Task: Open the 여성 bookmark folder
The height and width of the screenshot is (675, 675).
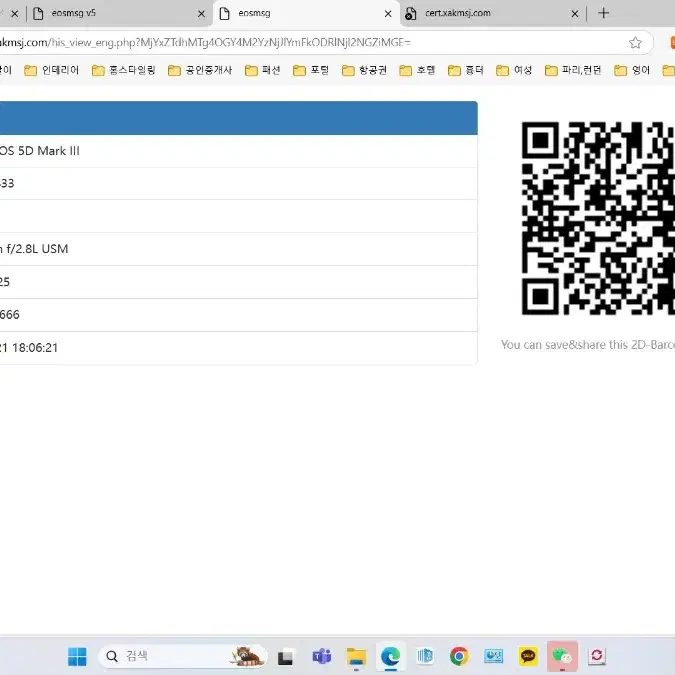Action: (x=514, y=70)
